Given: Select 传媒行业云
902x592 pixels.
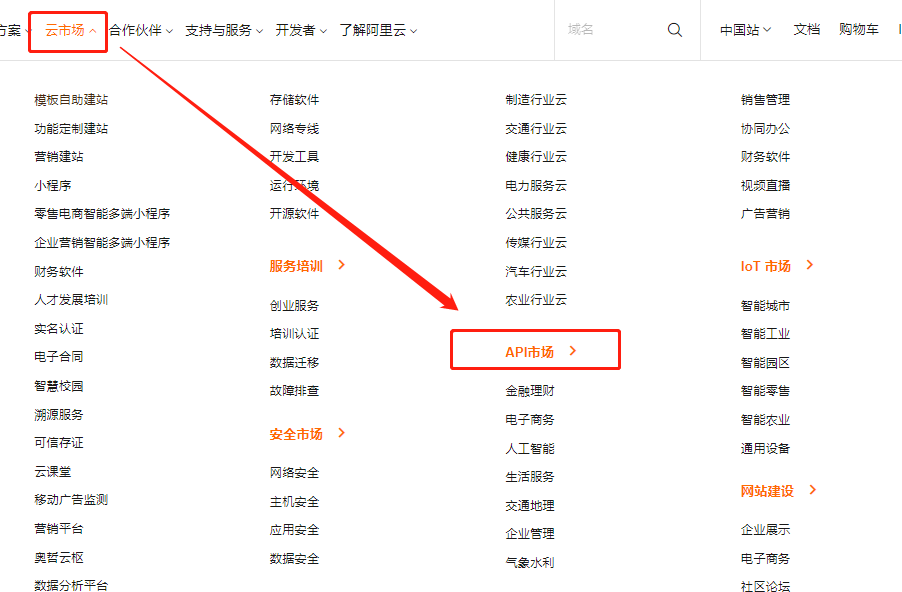Looking at the screenshot, I should coord(536,242).
